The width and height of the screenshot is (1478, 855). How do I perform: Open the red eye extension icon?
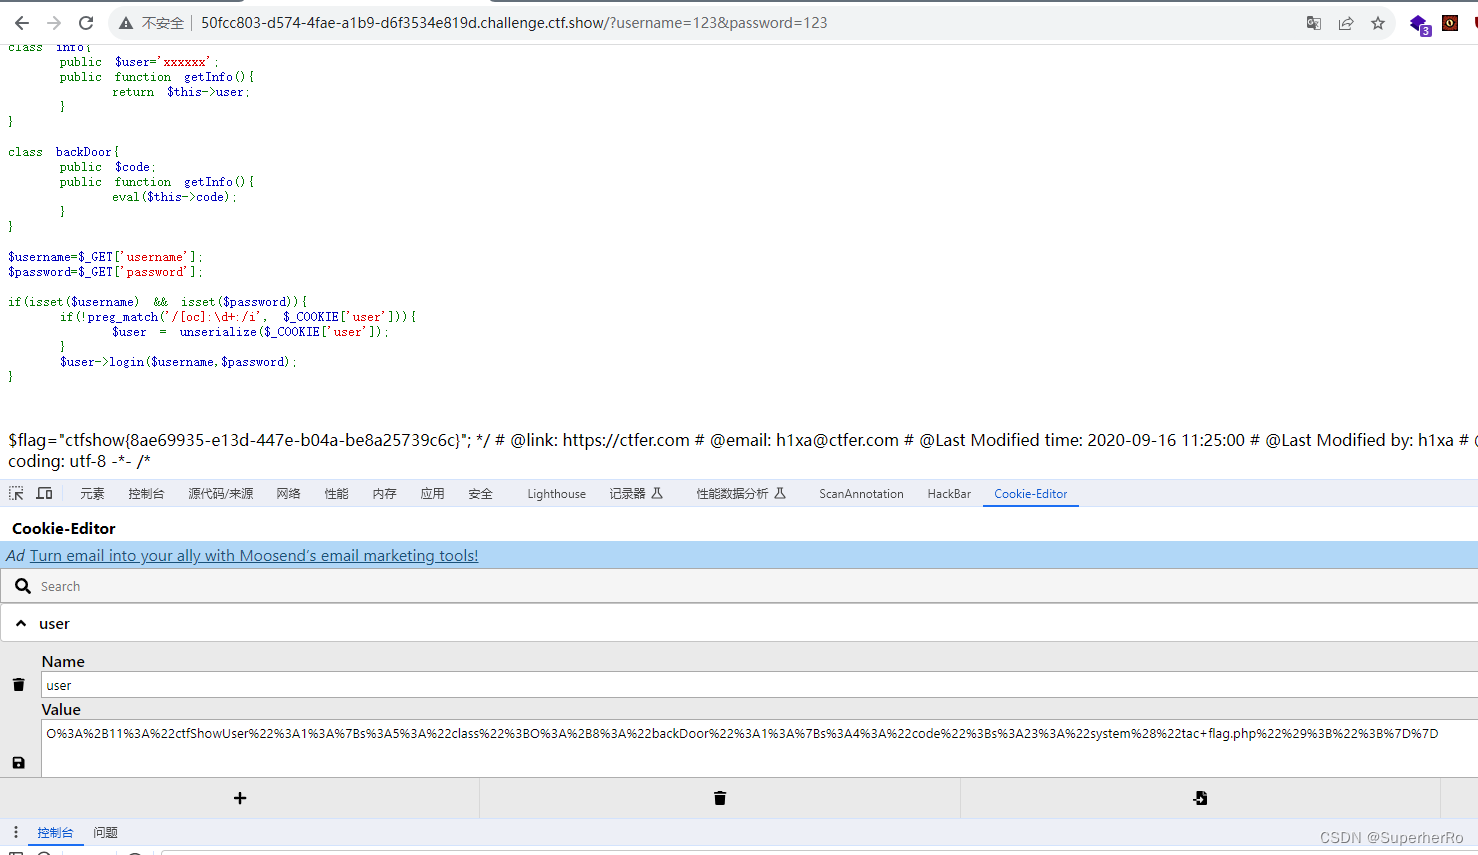tap(1450, 23)
